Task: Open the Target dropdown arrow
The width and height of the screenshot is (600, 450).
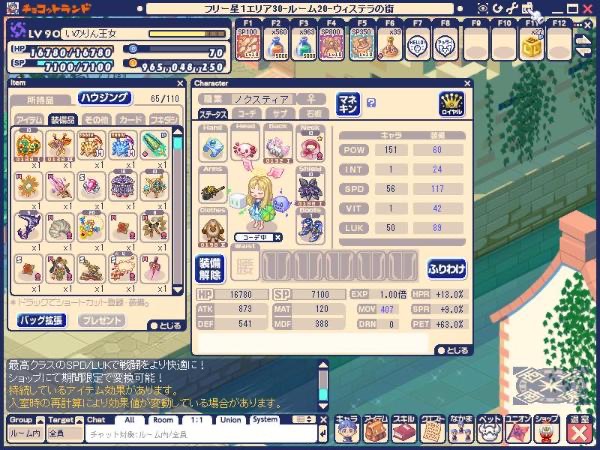Action: point(79,420)
